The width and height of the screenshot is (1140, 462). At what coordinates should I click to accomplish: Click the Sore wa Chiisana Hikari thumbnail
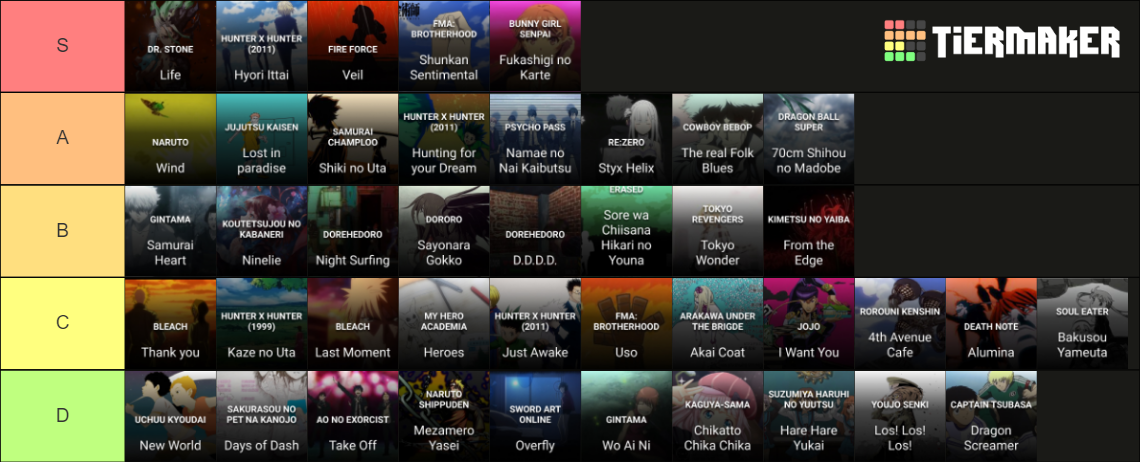click(x=626, y=231)
